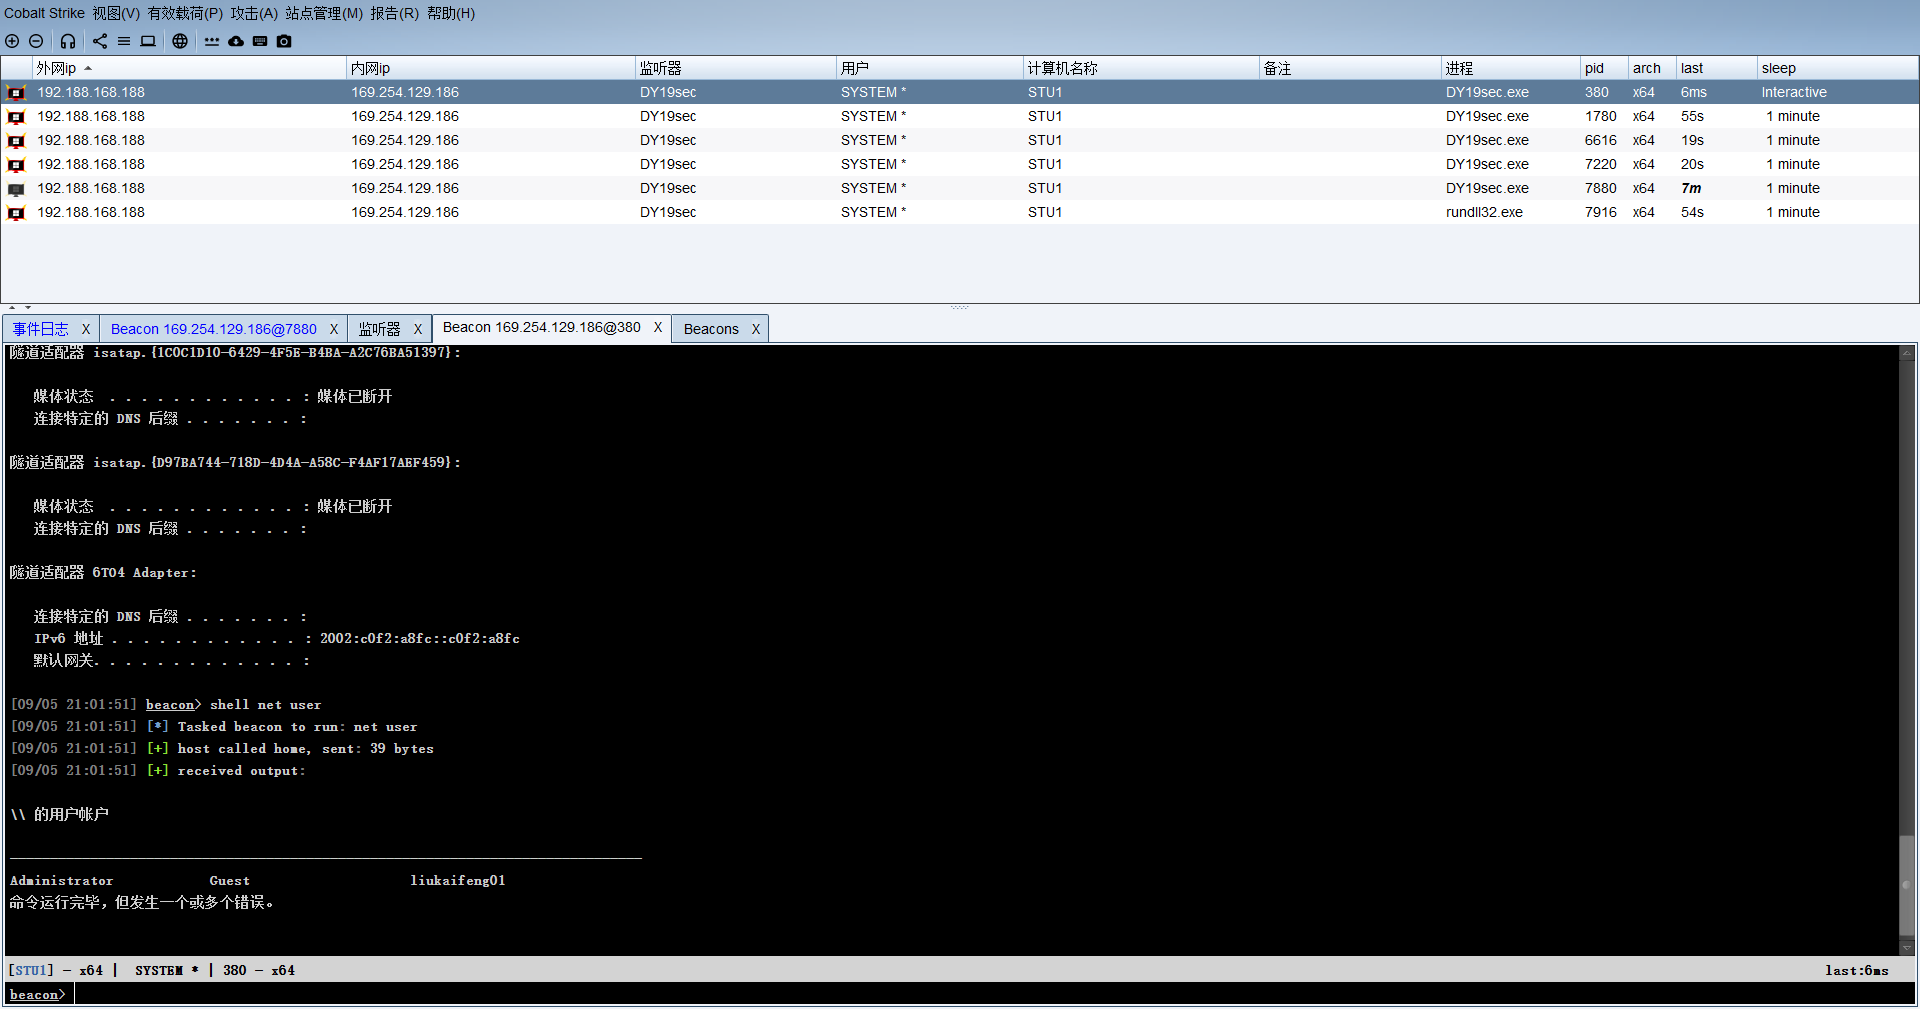1920x1009 pixels.
Task: Click liukaifeng01 username in console output
Action: tap(458, 881)
